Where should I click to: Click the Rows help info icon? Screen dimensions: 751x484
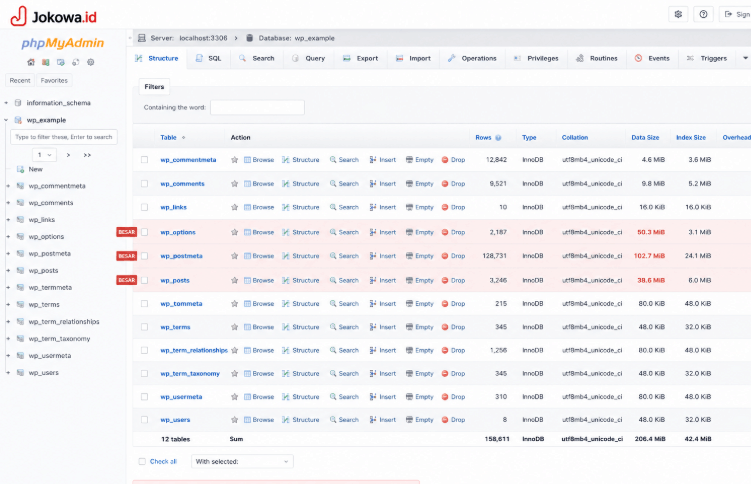(x=498, y=138)
